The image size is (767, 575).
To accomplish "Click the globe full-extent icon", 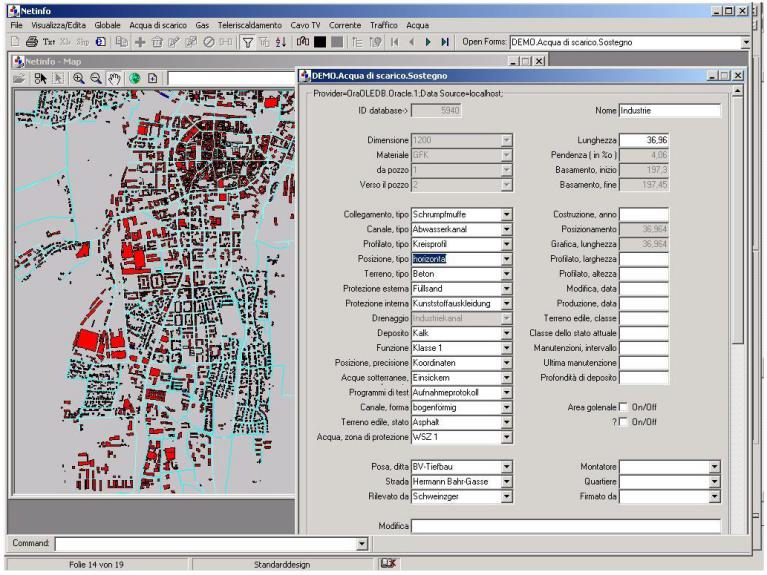I will click(x=134, y=78).
